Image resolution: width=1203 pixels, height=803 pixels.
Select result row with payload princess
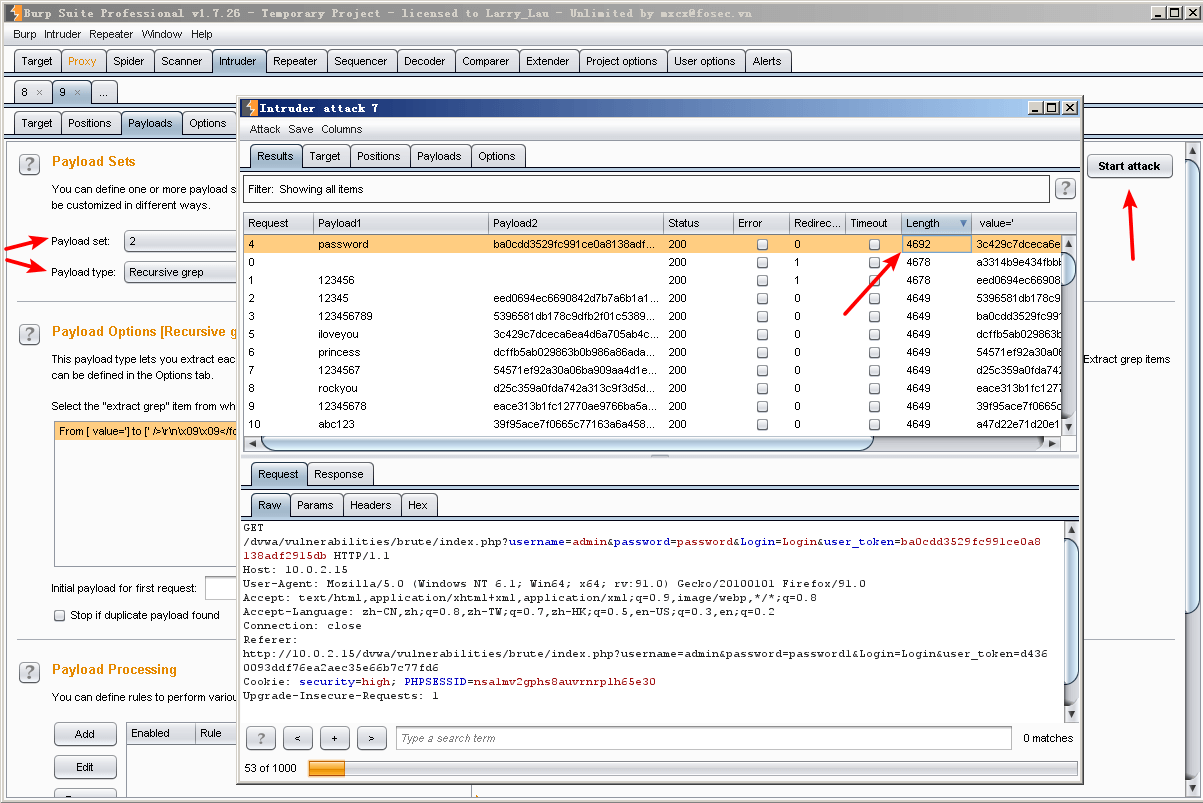pos(652,352)
